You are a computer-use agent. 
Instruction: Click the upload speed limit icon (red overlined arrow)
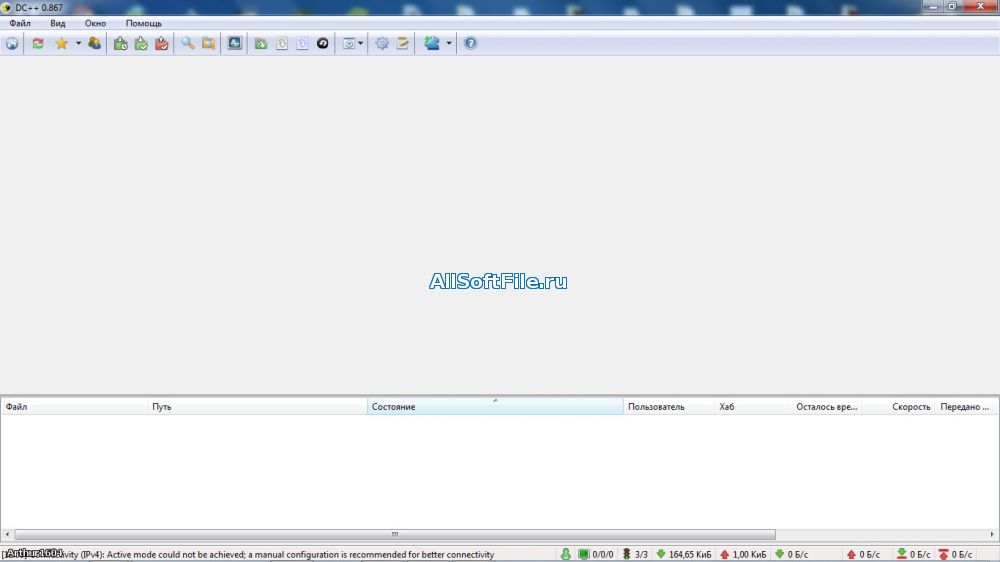click(x=943, y=554)
